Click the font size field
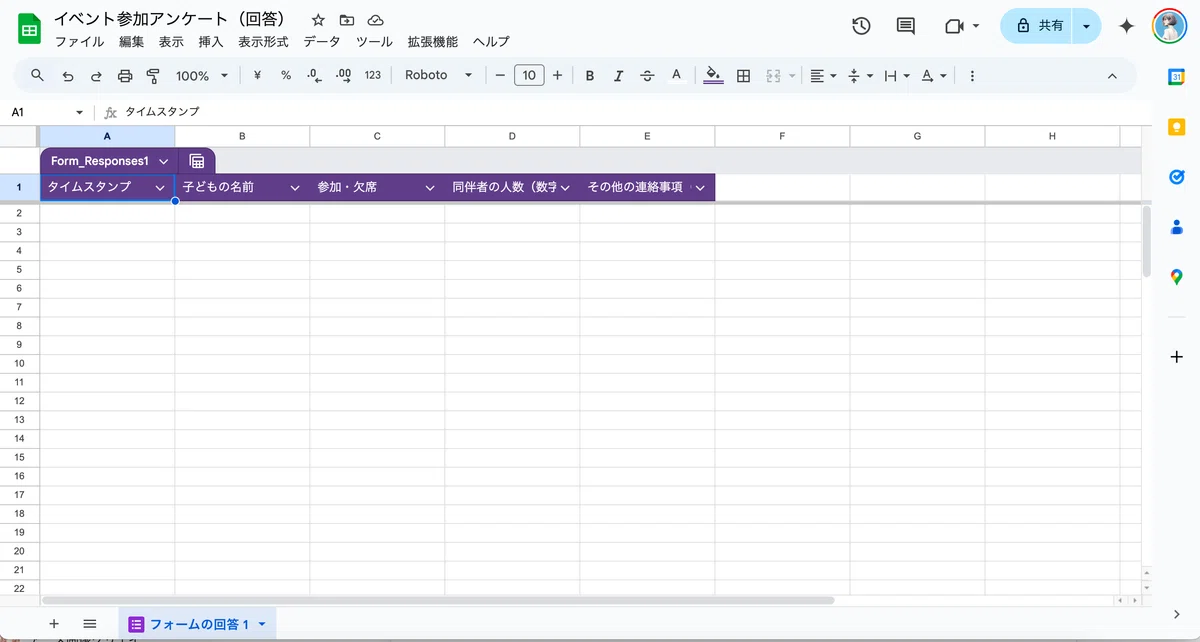1200x642 pixels. [529, 75]
